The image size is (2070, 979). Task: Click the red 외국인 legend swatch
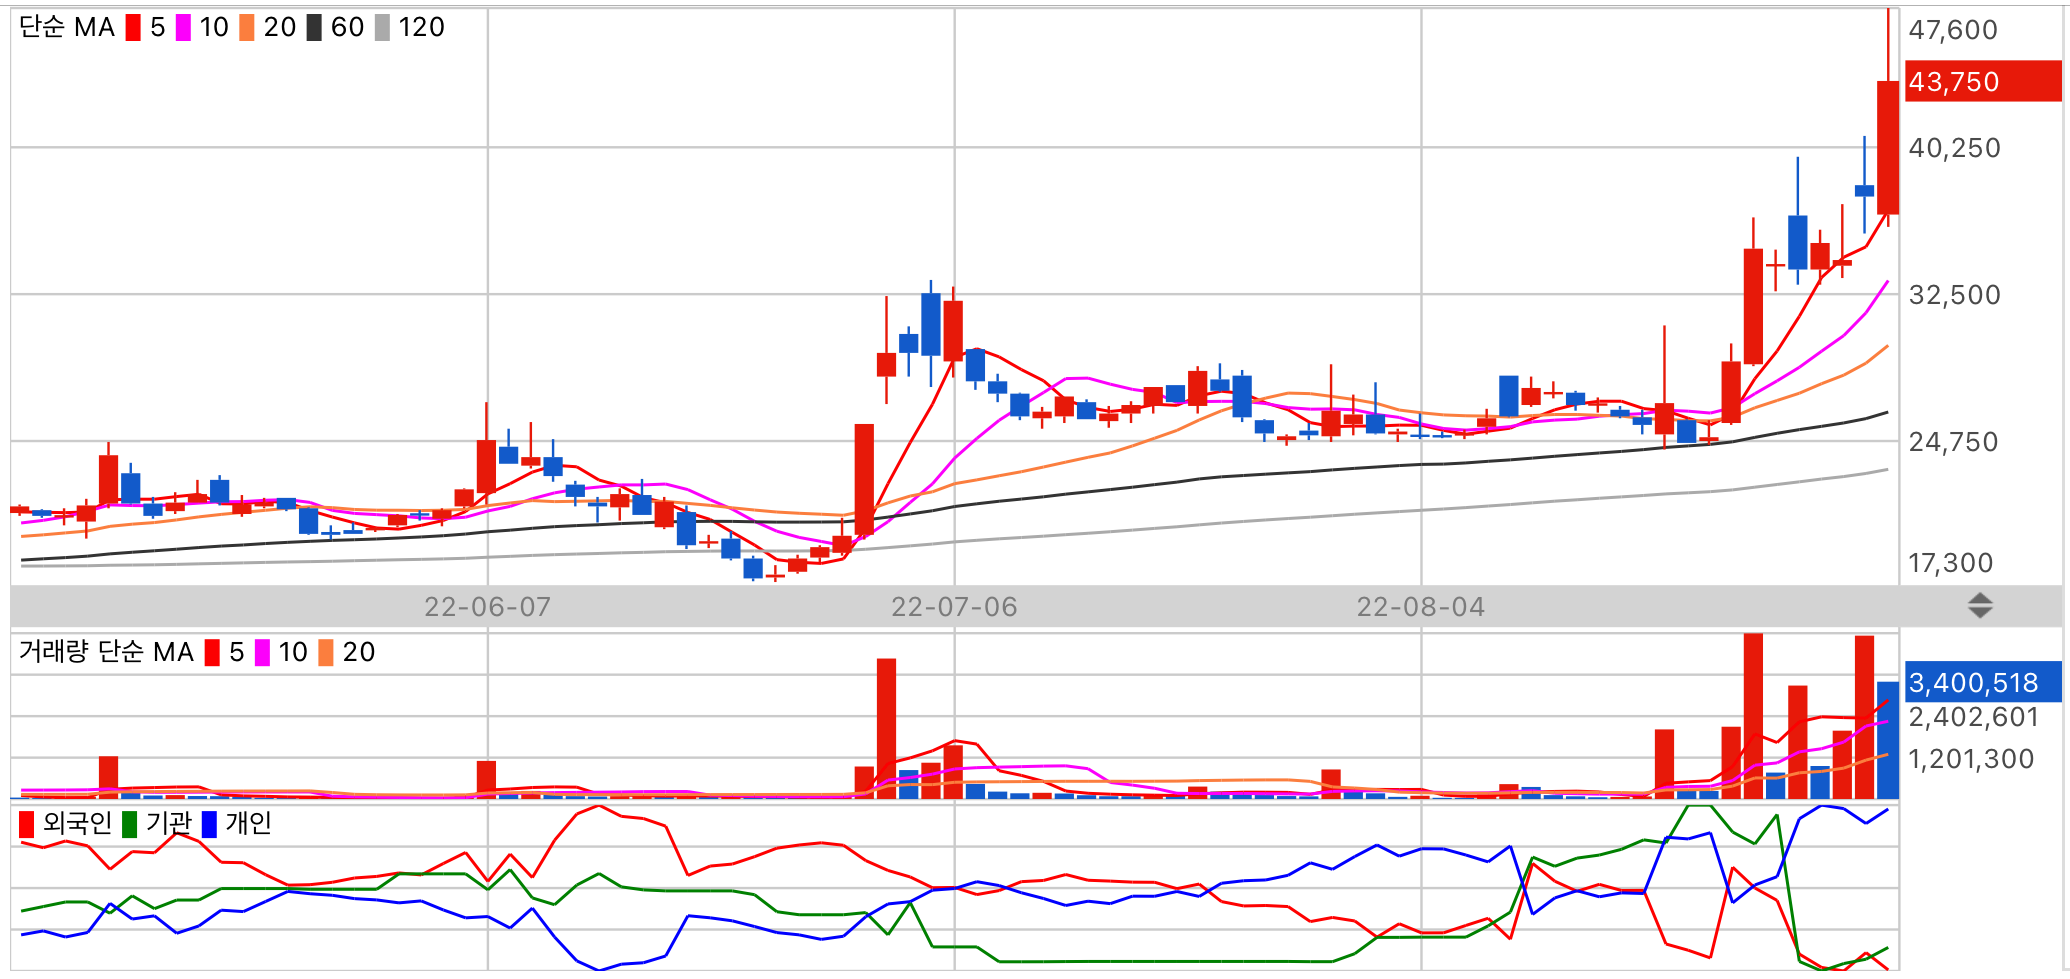(x=27, y=825)
